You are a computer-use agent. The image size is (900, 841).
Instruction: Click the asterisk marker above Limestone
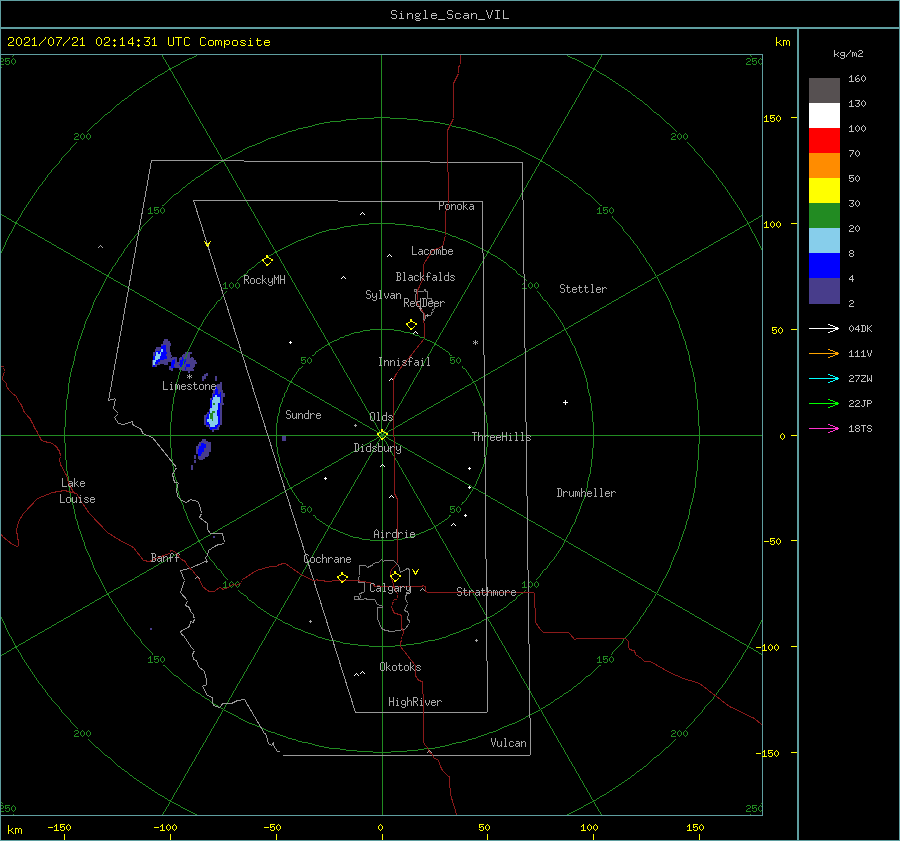[x=189, y=377]
